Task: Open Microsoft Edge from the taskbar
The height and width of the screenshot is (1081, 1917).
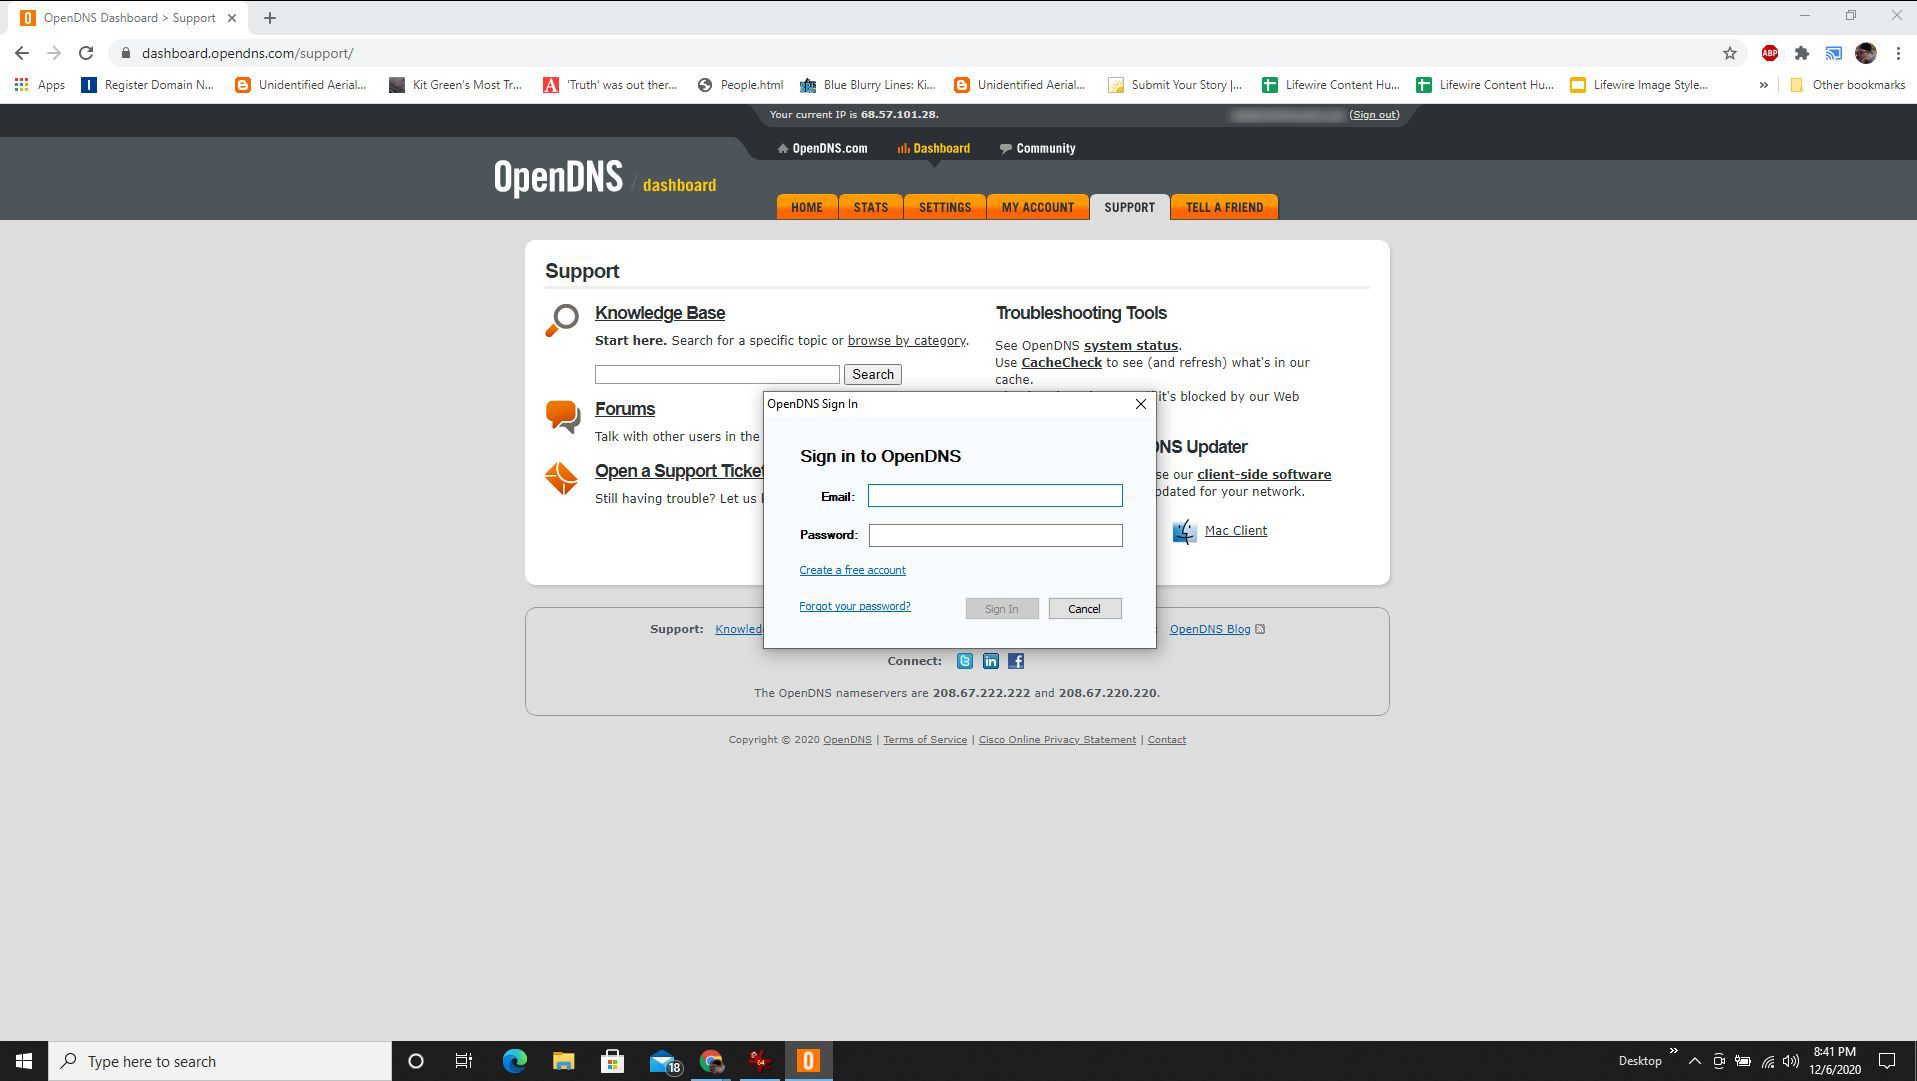Action: point(514,1061)
